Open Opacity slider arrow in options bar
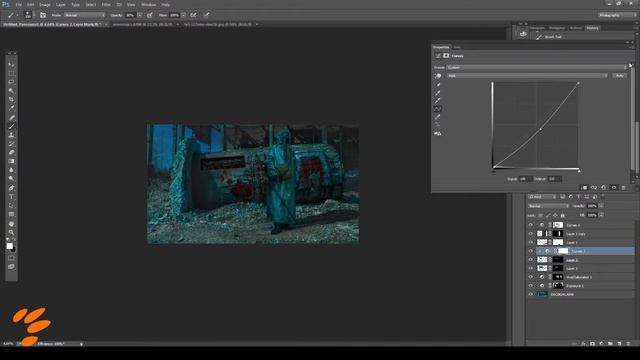Screen dimensions: 640x360 (140, 15)
